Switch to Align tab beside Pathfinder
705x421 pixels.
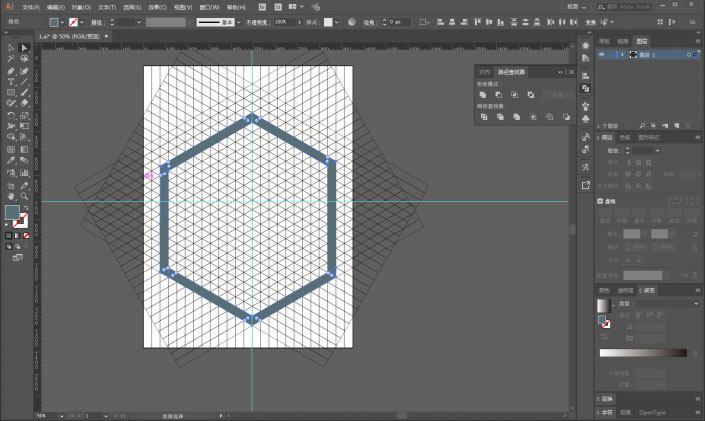pyautogui.click(x=484, y=72)
